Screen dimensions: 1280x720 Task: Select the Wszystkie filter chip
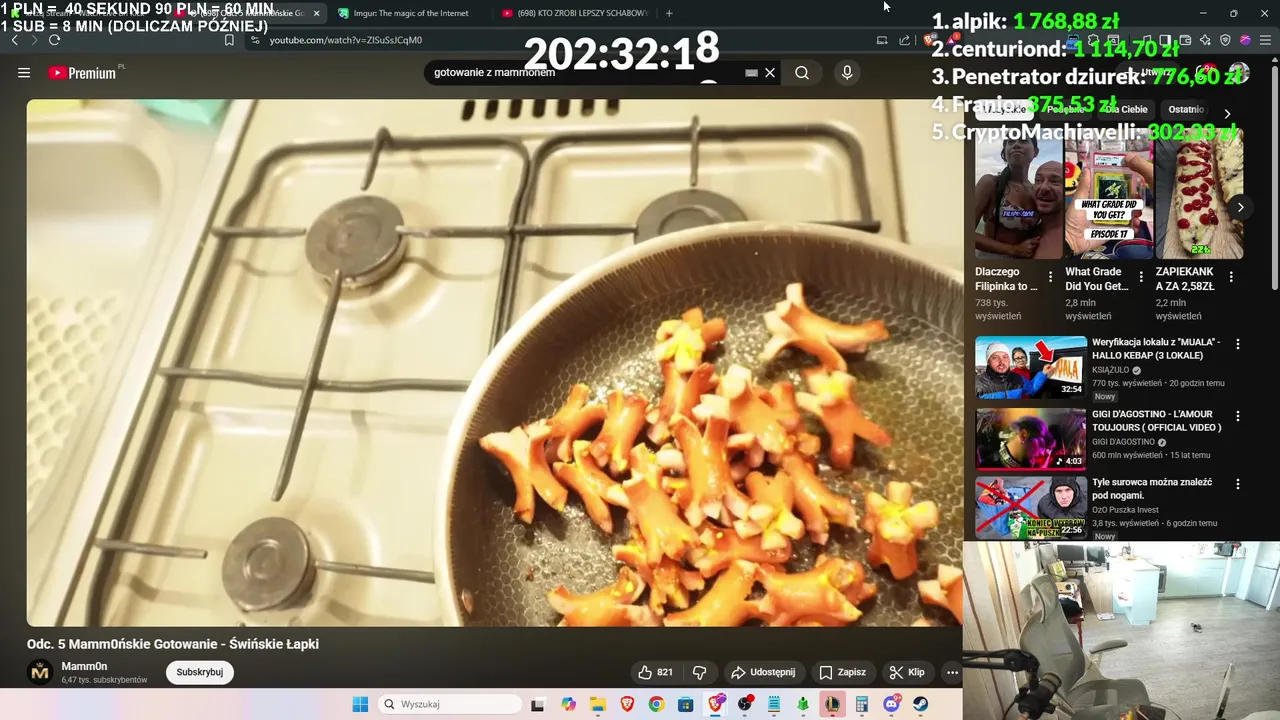pyautogui.click(x=1004, y=110)
